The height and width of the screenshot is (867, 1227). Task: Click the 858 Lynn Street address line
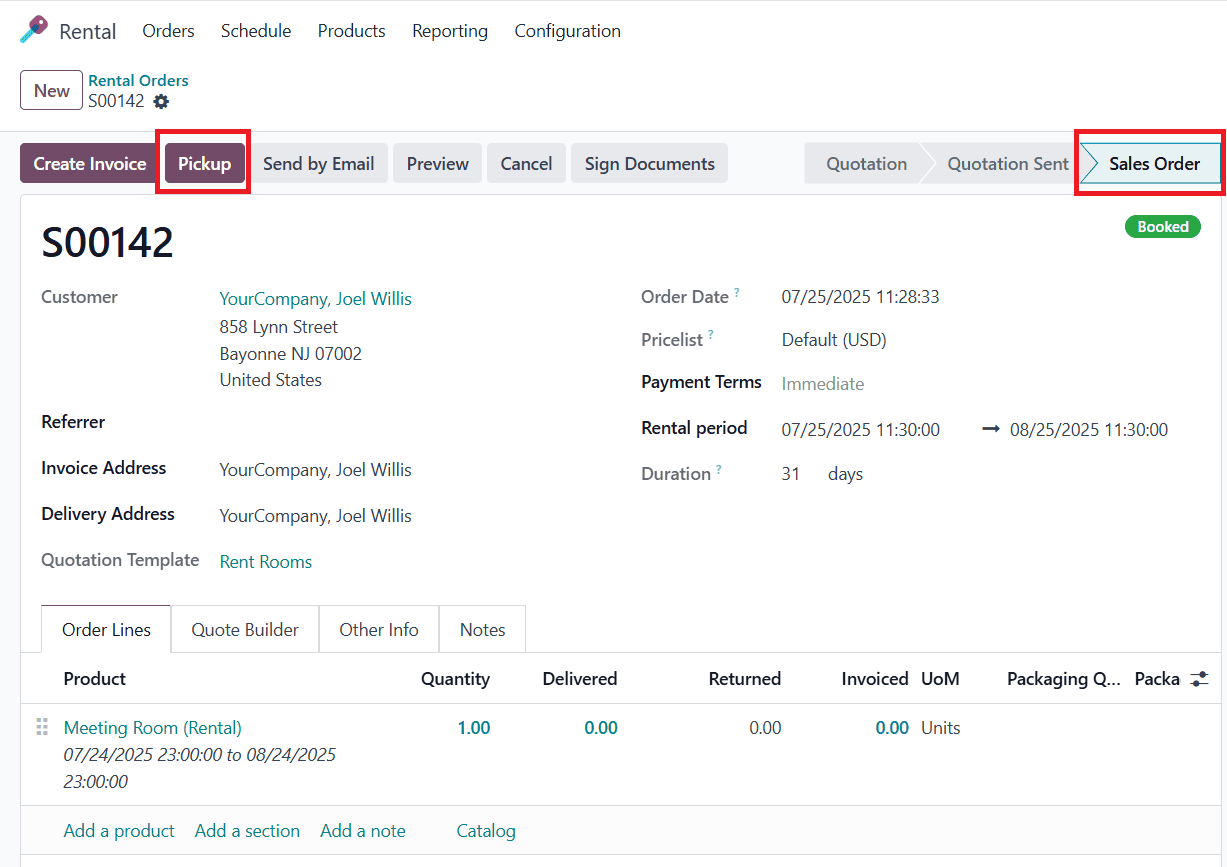tap(279, 327)
